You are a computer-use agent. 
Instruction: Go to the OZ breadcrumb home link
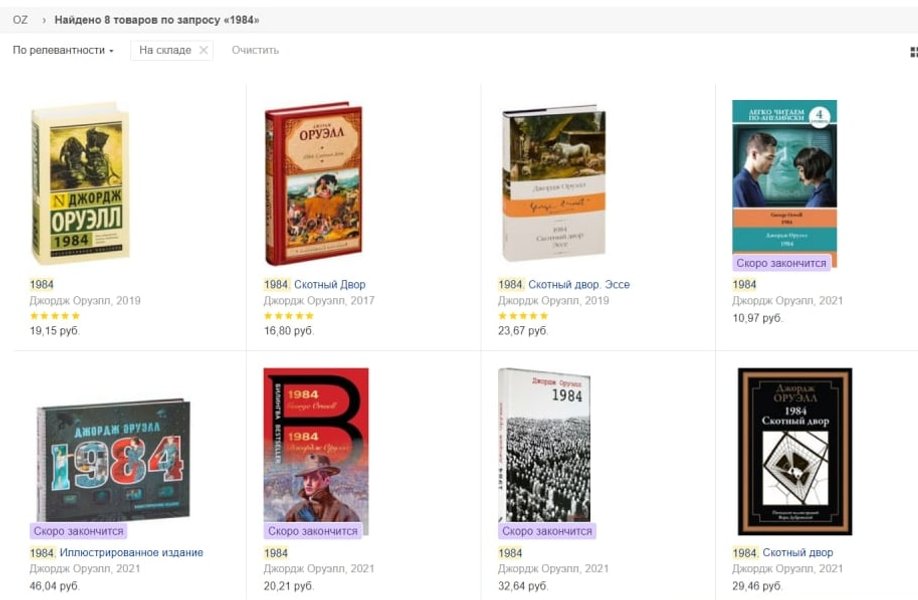pos(20,20)
